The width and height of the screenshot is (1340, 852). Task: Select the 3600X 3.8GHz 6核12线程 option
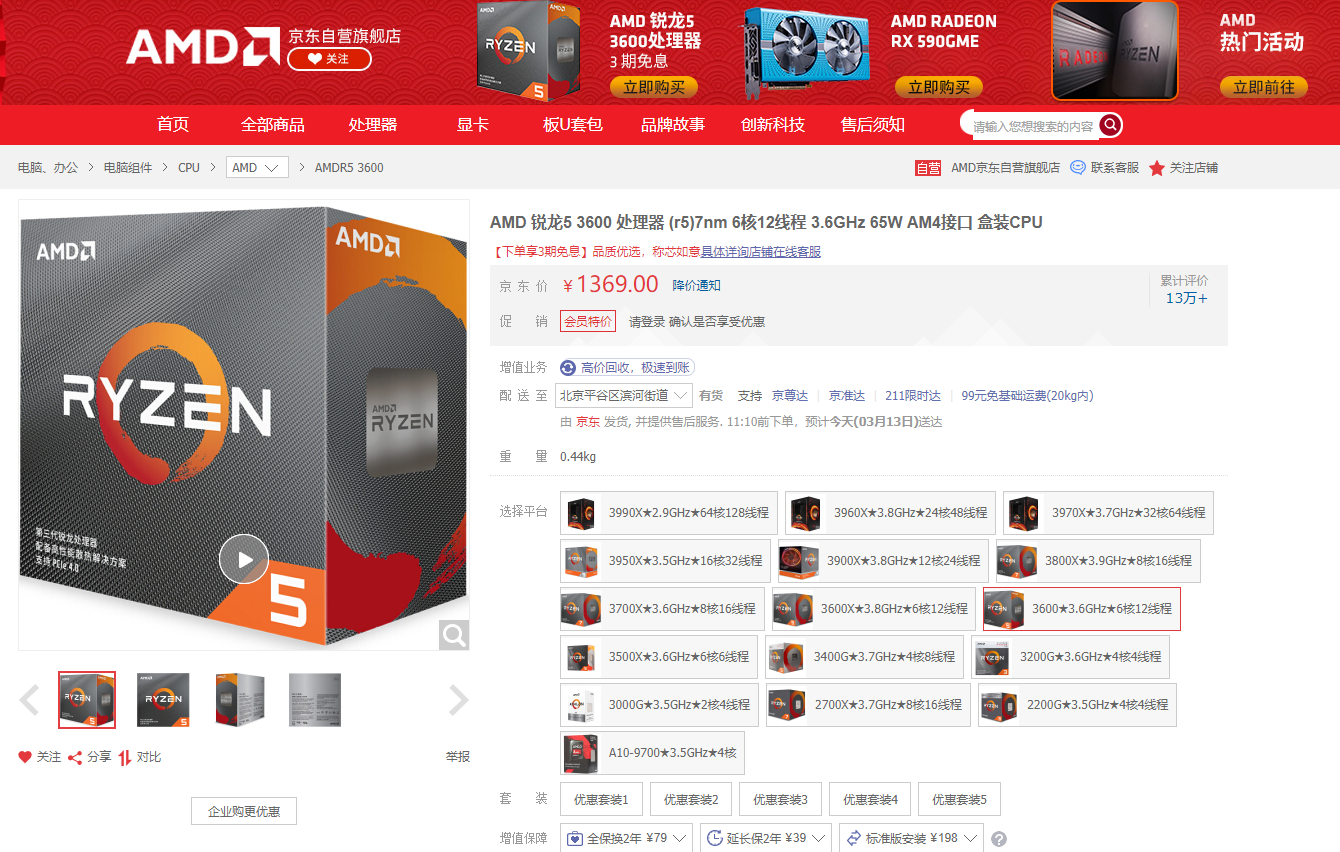(x=874, y=609)
